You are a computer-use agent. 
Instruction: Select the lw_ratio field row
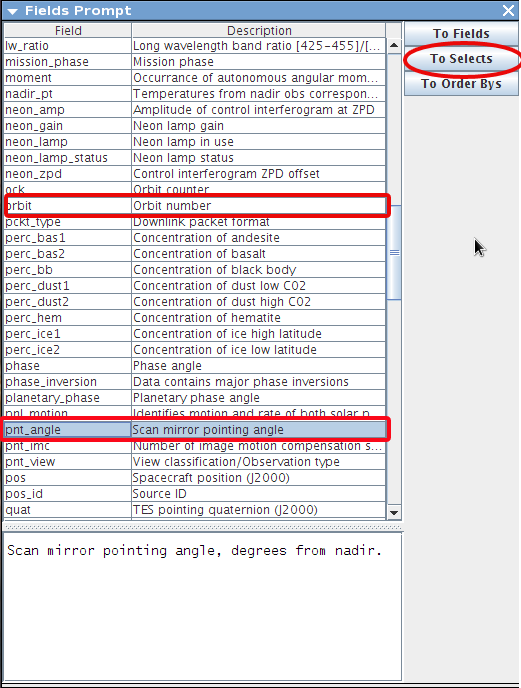click(x=195, y=46)
